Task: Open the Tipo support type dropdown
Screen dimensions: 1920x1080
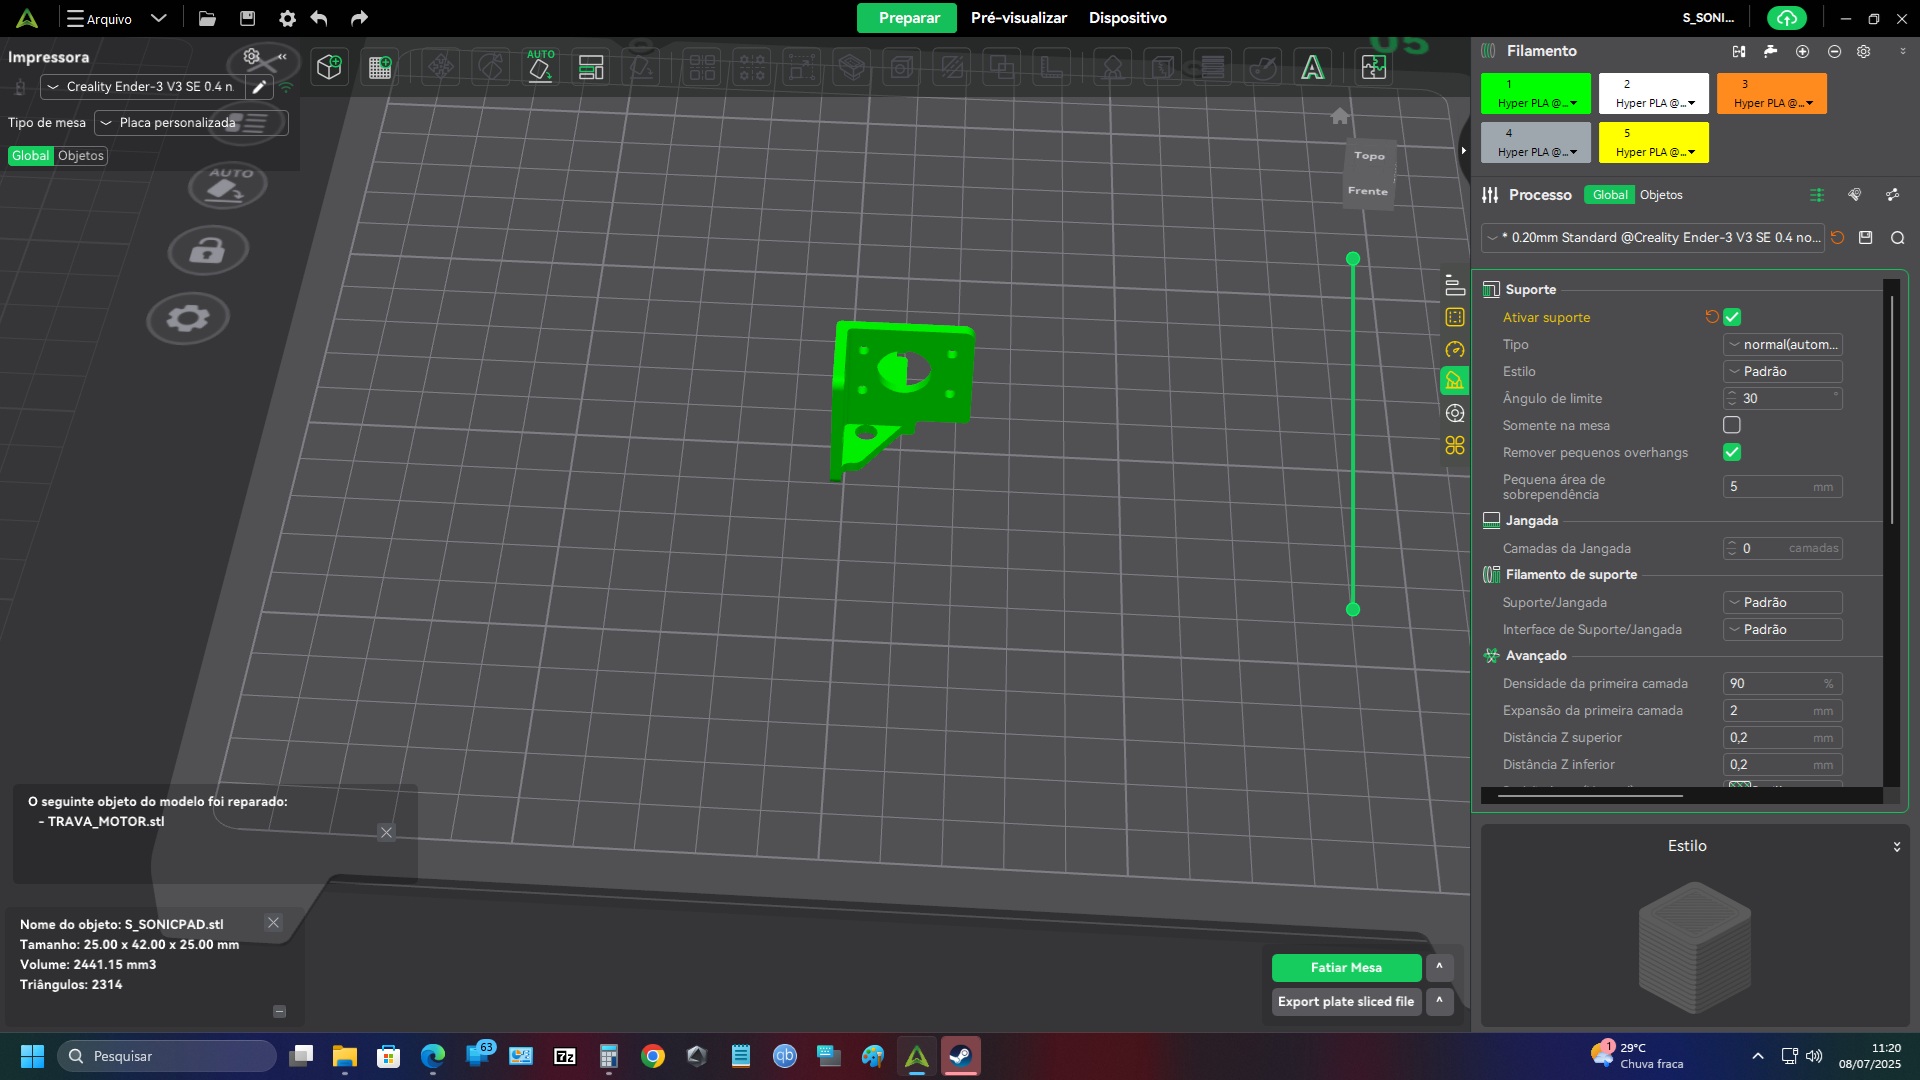Action: (x=1783, y=344)
